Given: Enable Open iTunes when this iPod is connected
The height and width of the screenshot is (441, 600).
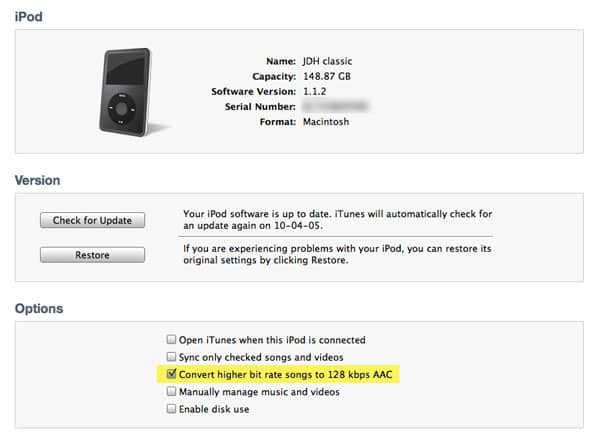Looking at the screenshot, I should tap(171, 340).
